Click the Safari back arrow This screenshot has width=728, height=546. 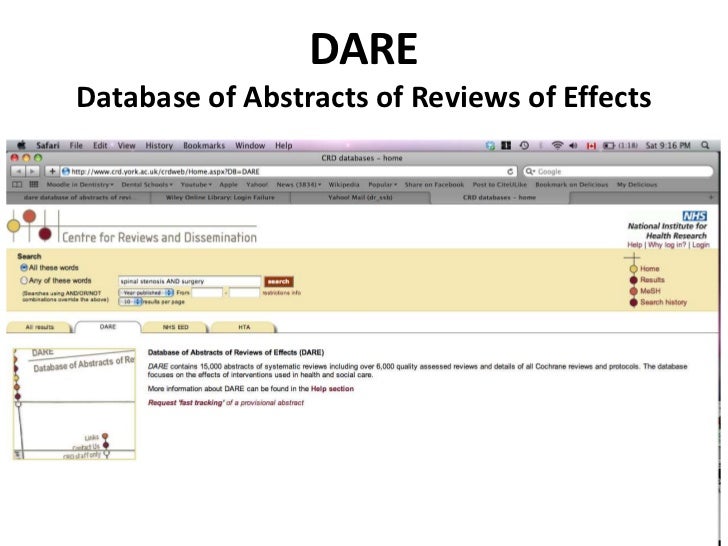click(18, 171)
